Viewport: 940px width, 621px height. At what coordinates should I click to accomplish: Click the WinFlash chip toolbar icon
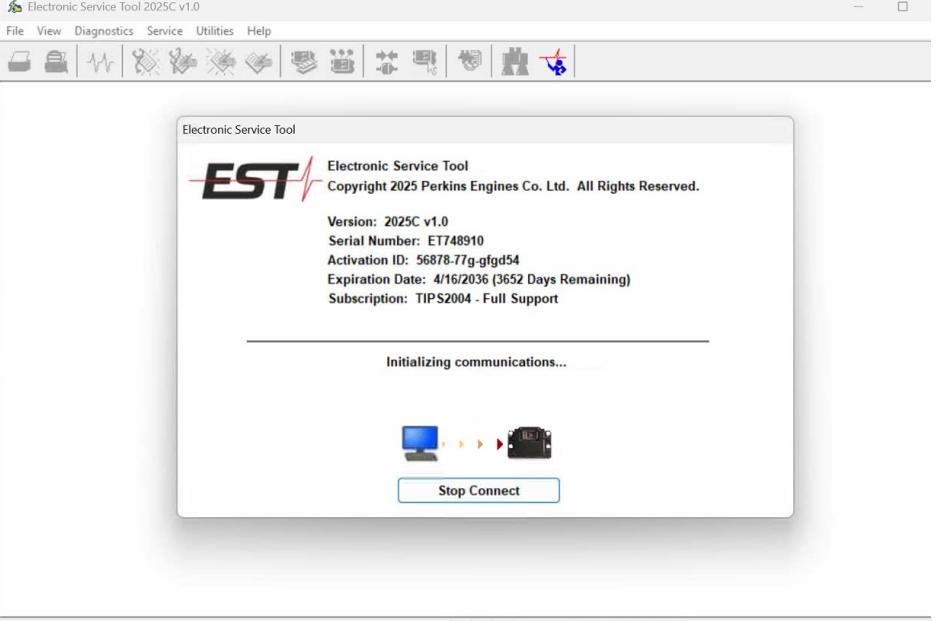pos(425,62)
